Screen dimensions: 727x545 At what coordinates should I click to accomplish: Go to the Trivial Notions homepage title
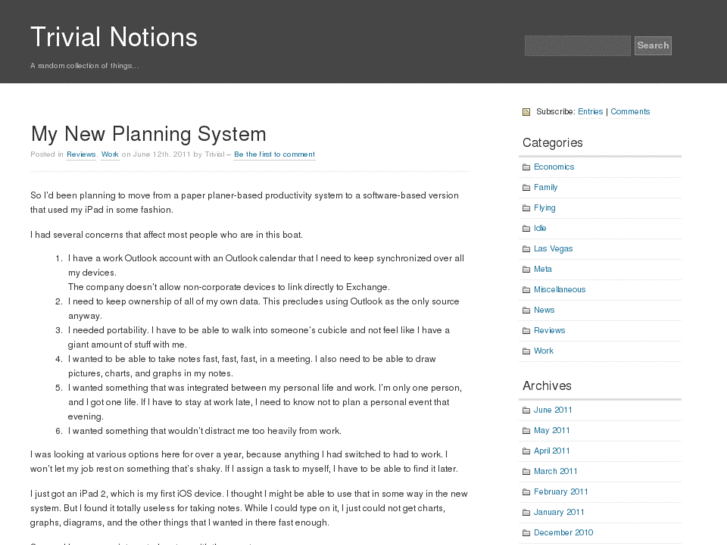click(x=114, y=37)
